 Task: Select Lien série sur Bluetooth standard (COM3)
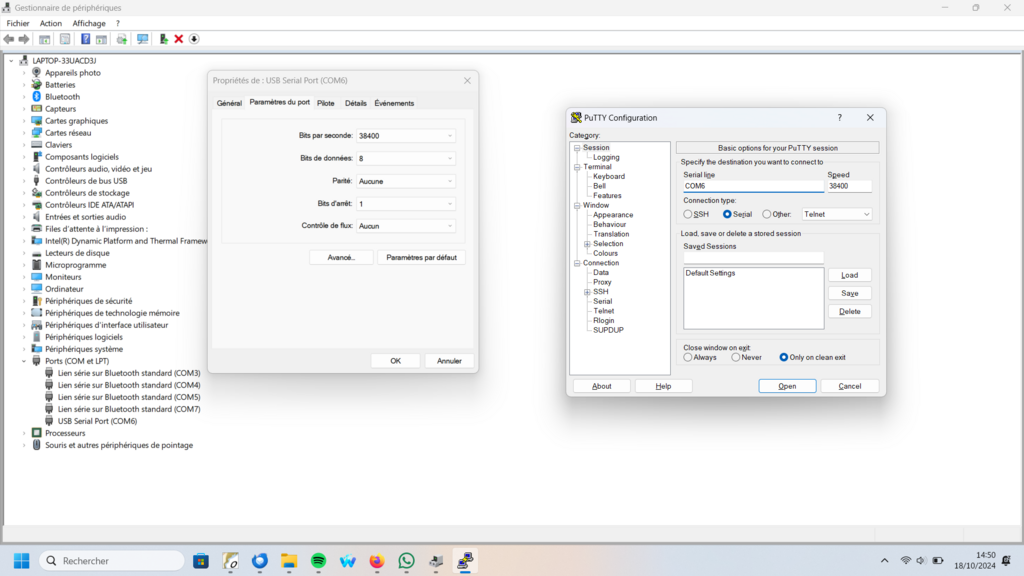click(x=129, y=373)
